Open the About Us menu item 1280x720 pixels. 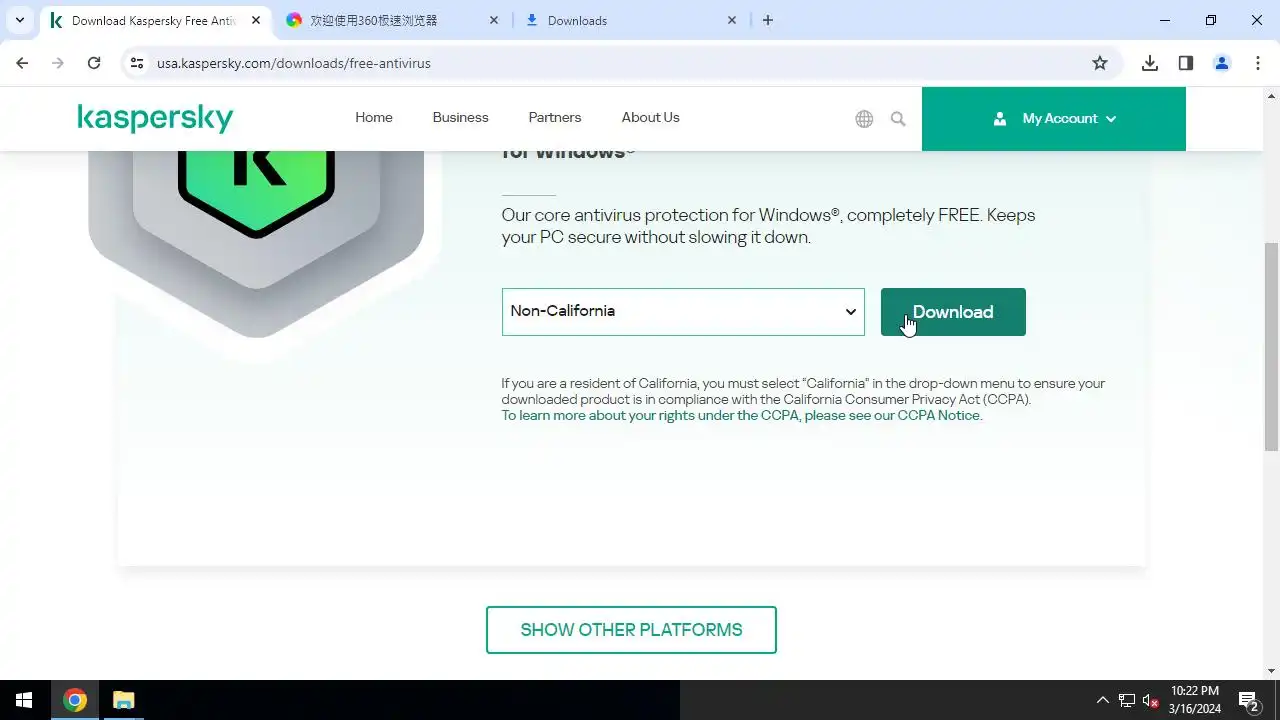pyautogui.click(x=650, y=117)
